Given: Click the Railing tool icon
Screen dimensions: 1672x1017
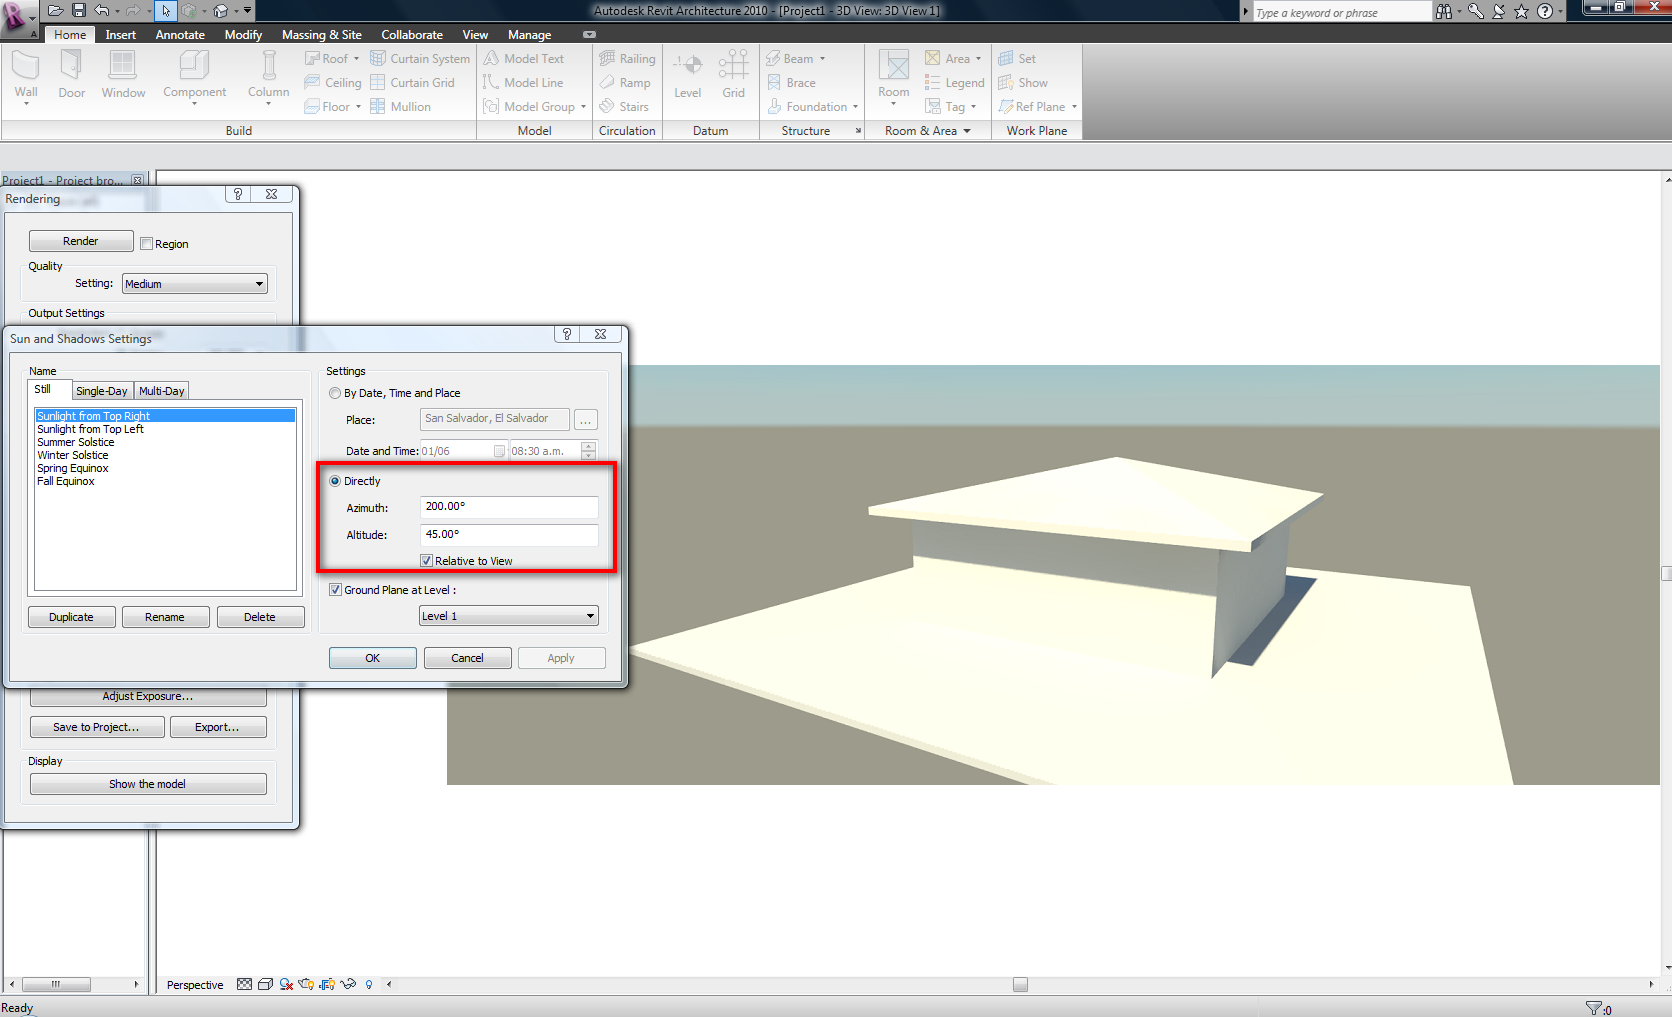Looking at the screenshot, I should (x=627, y=59).
